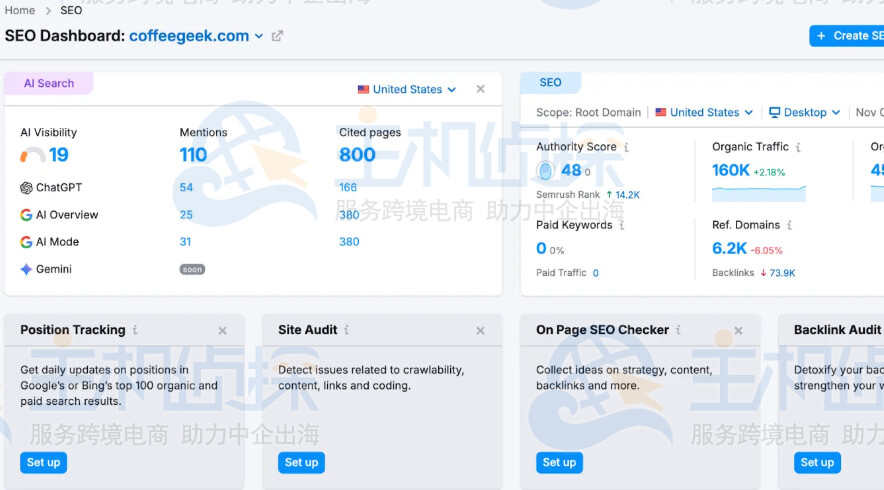The width and height of the screenshot is (884, 490).
Task: Click Google icon beside AI Mode
Action: [26, 242]
